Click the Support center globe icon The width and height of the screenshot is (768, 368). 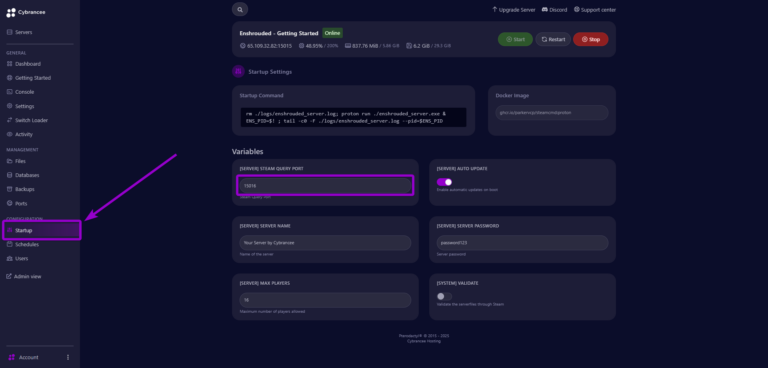click(576, 9)
